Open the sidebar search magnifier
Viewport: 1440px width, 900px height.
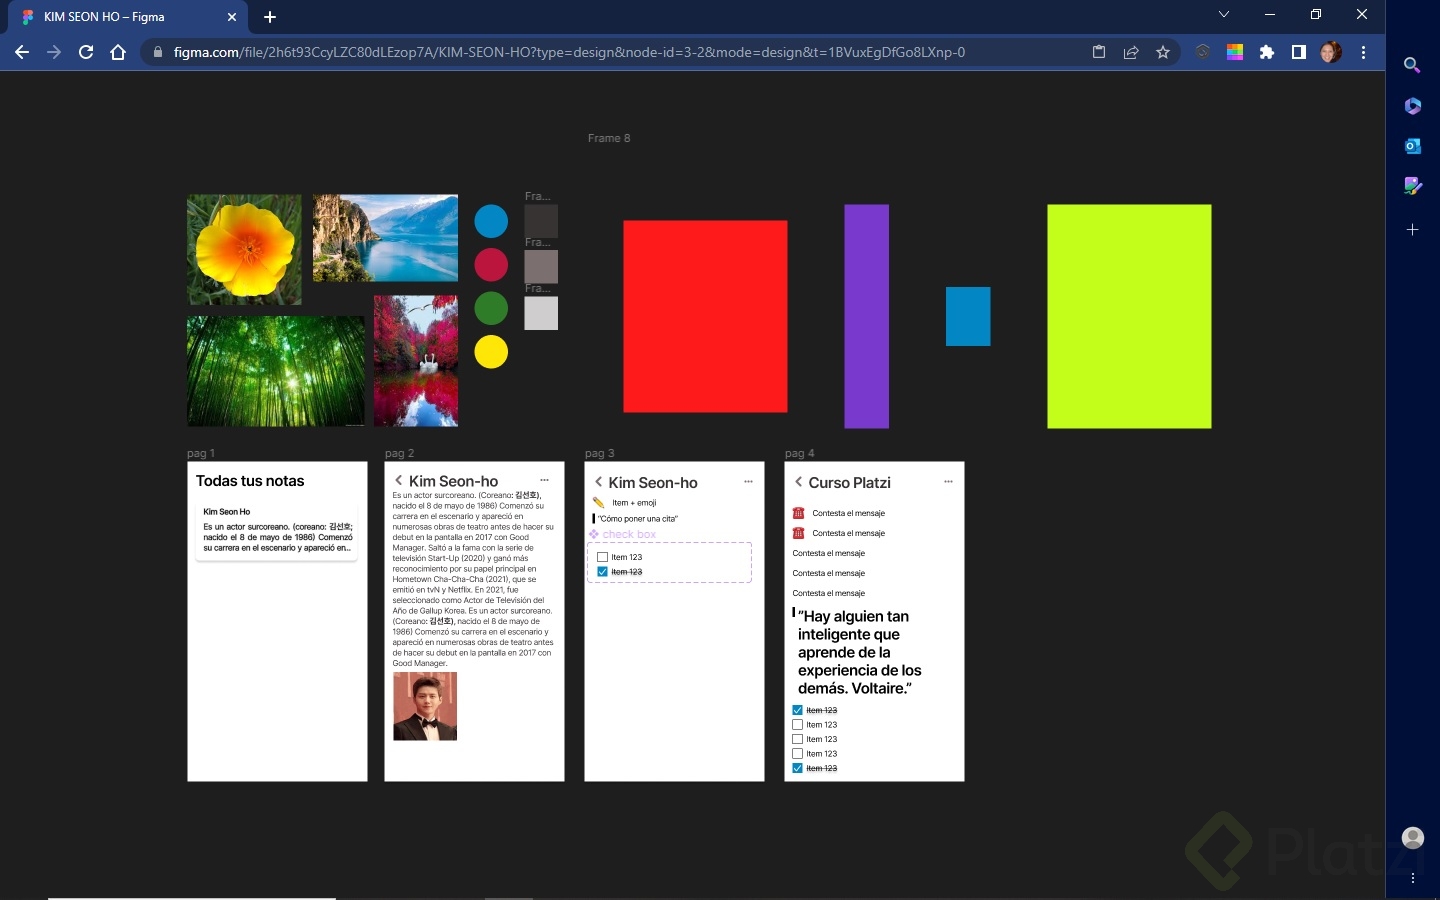pyautogui.click(x=1412, y=65)
